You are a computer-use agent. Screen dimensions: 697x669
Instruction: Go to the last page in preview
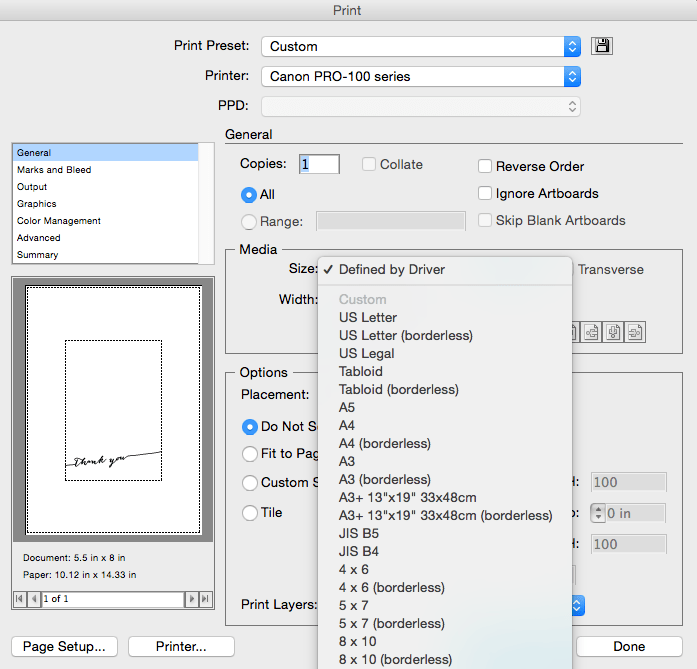click(x=205, y=599)
